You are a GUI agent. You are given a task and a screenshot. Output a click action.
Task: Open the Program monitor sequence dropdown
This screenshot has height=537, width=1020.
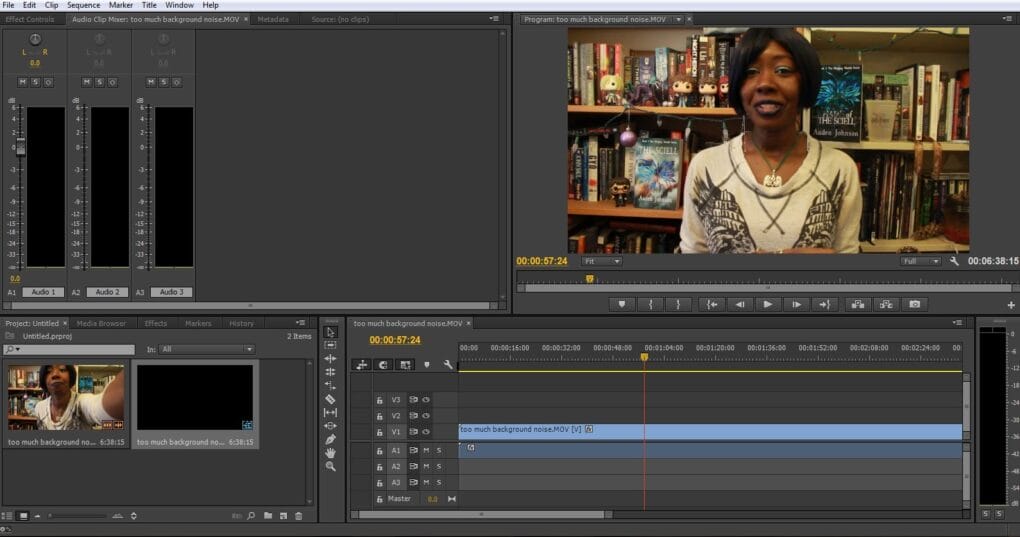click(678, 20)
